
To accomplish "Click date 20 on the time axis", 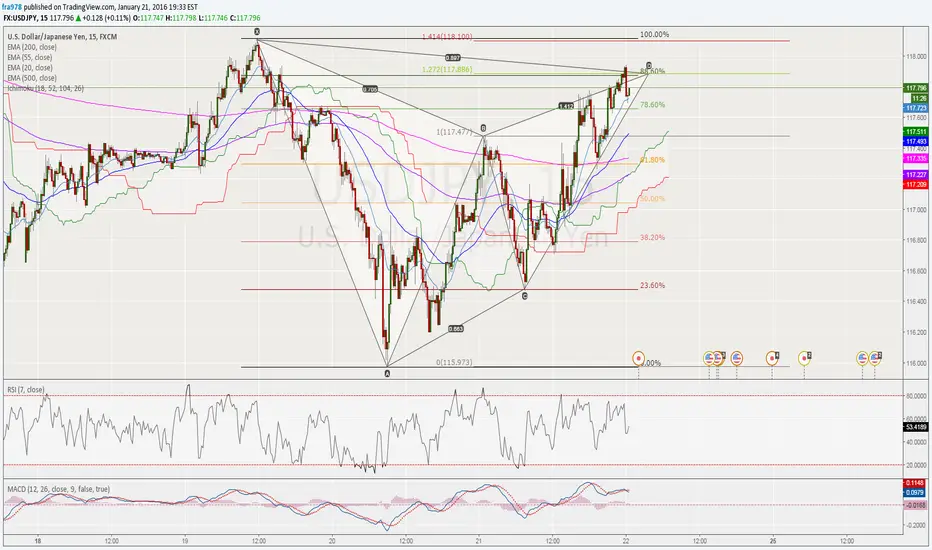I will [x=332, y=541].
